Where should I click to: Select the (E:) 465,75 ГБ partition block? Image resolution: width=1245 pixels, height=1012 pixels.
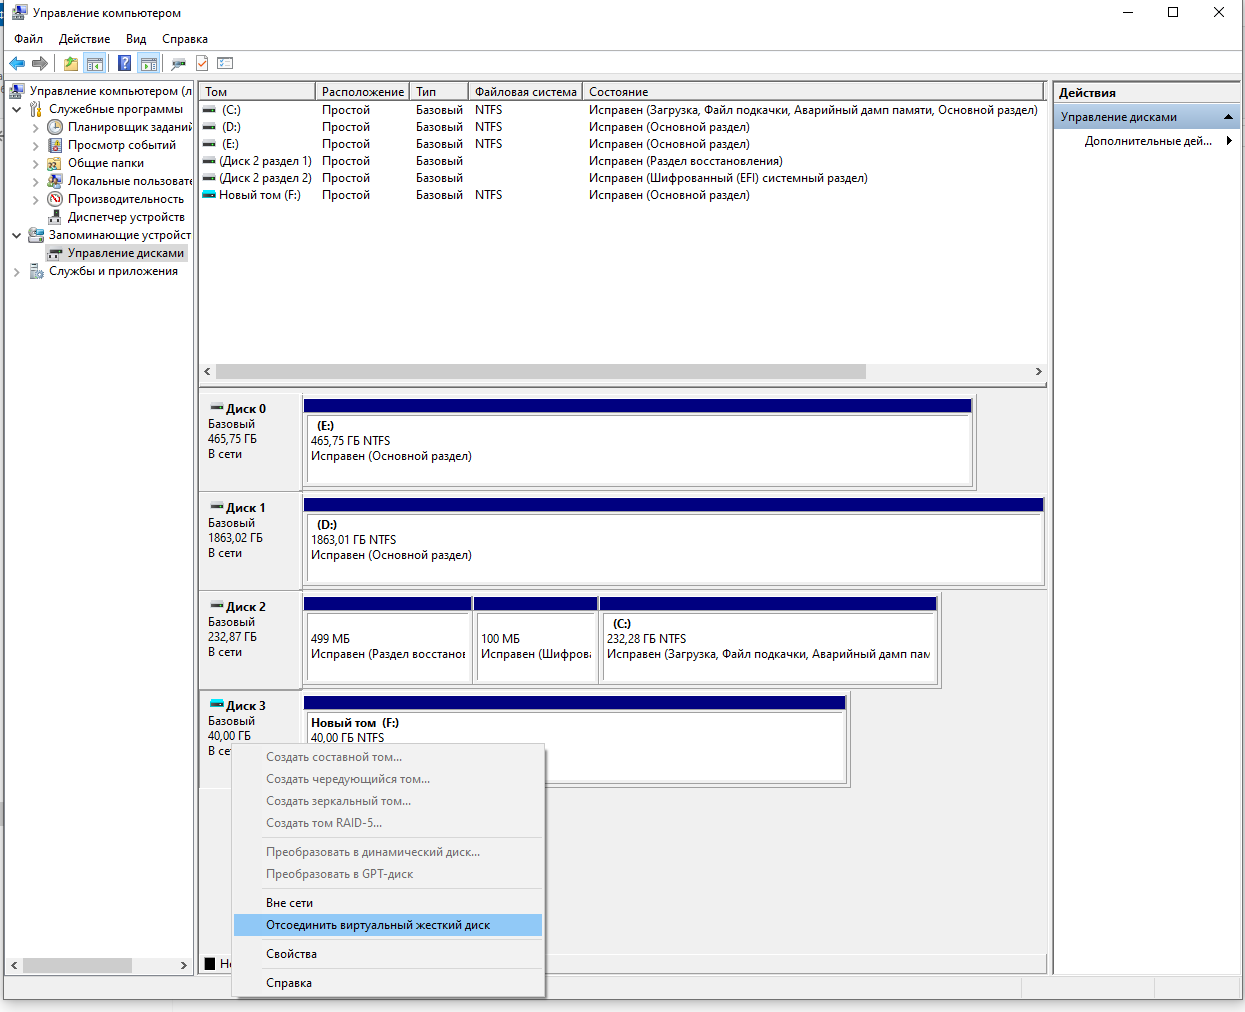point(638,448)
